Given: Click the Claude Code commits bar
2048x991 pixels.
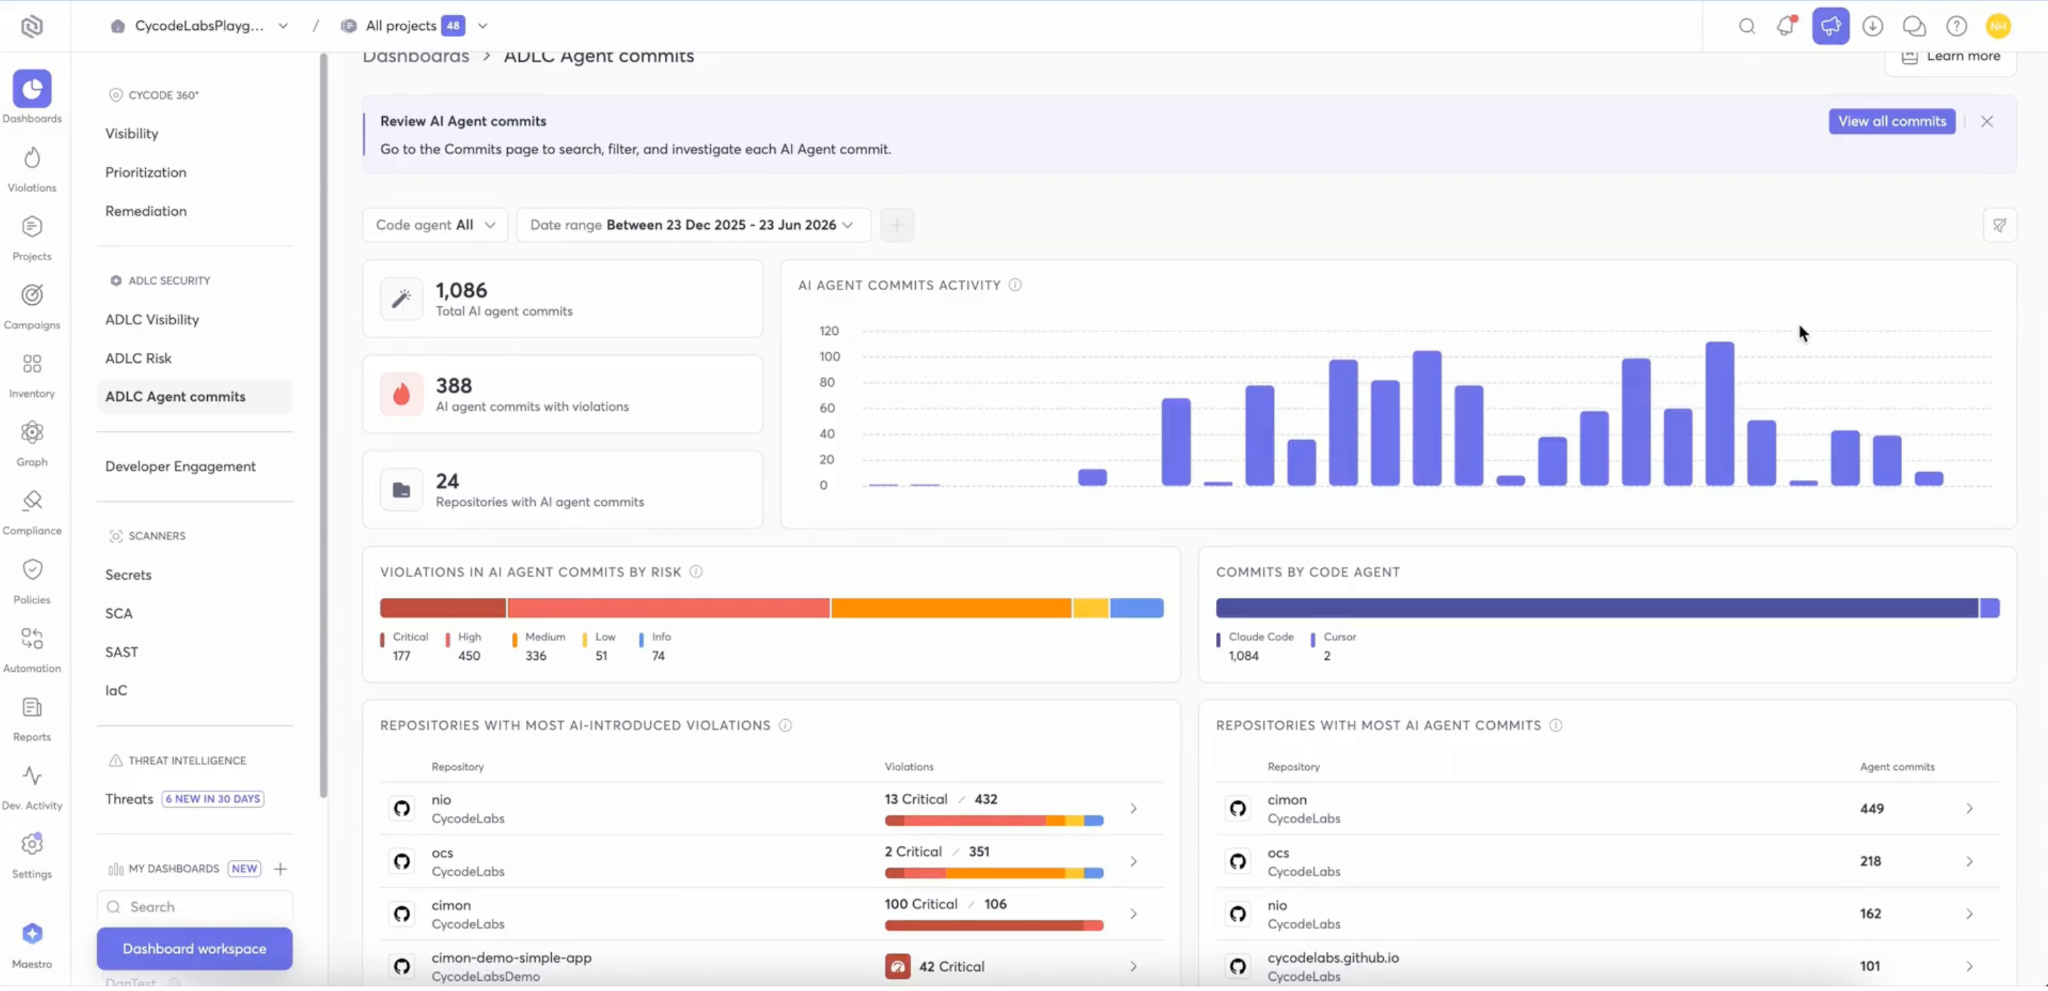Looking at the screenshot, I should pyautogui.click(x=1597, y=608).
